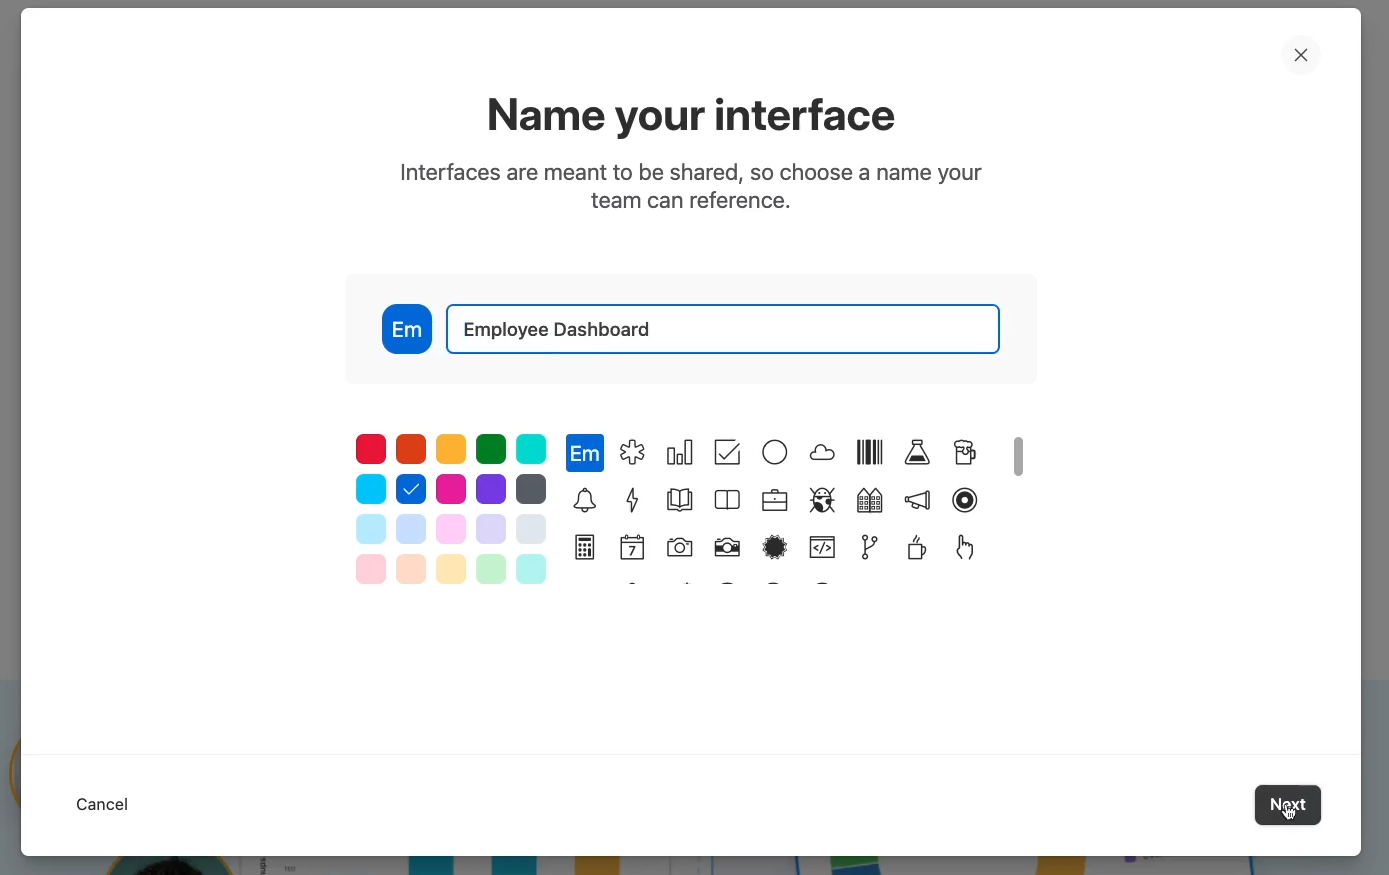Image resolution: width=1389 pixels, height=875 pixels.
Task: Select the bright red color swatch
Action: pyautogui.click(x=371, y=449)
